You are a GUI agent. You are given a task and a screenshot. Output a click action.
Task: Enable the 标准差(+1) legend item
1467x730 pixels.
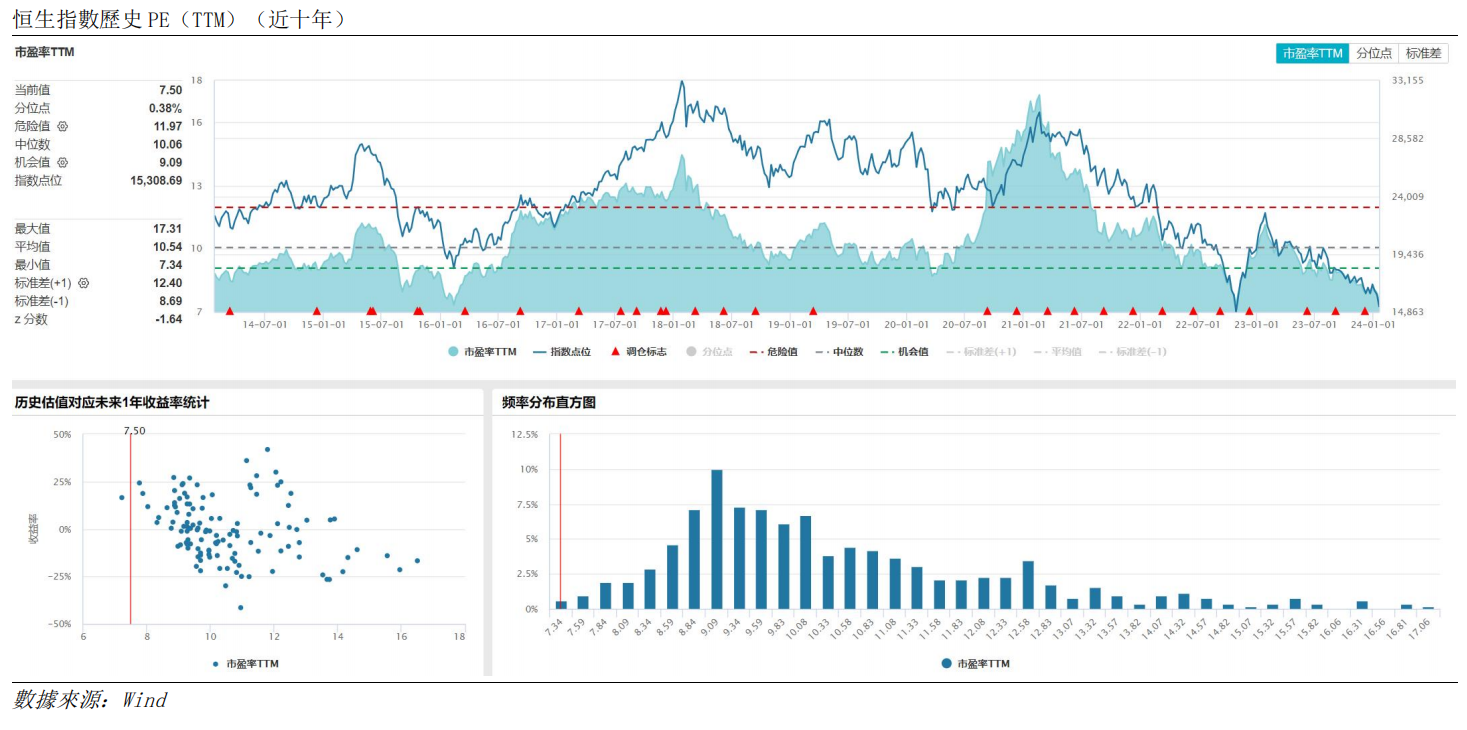[x=981, y=352]
